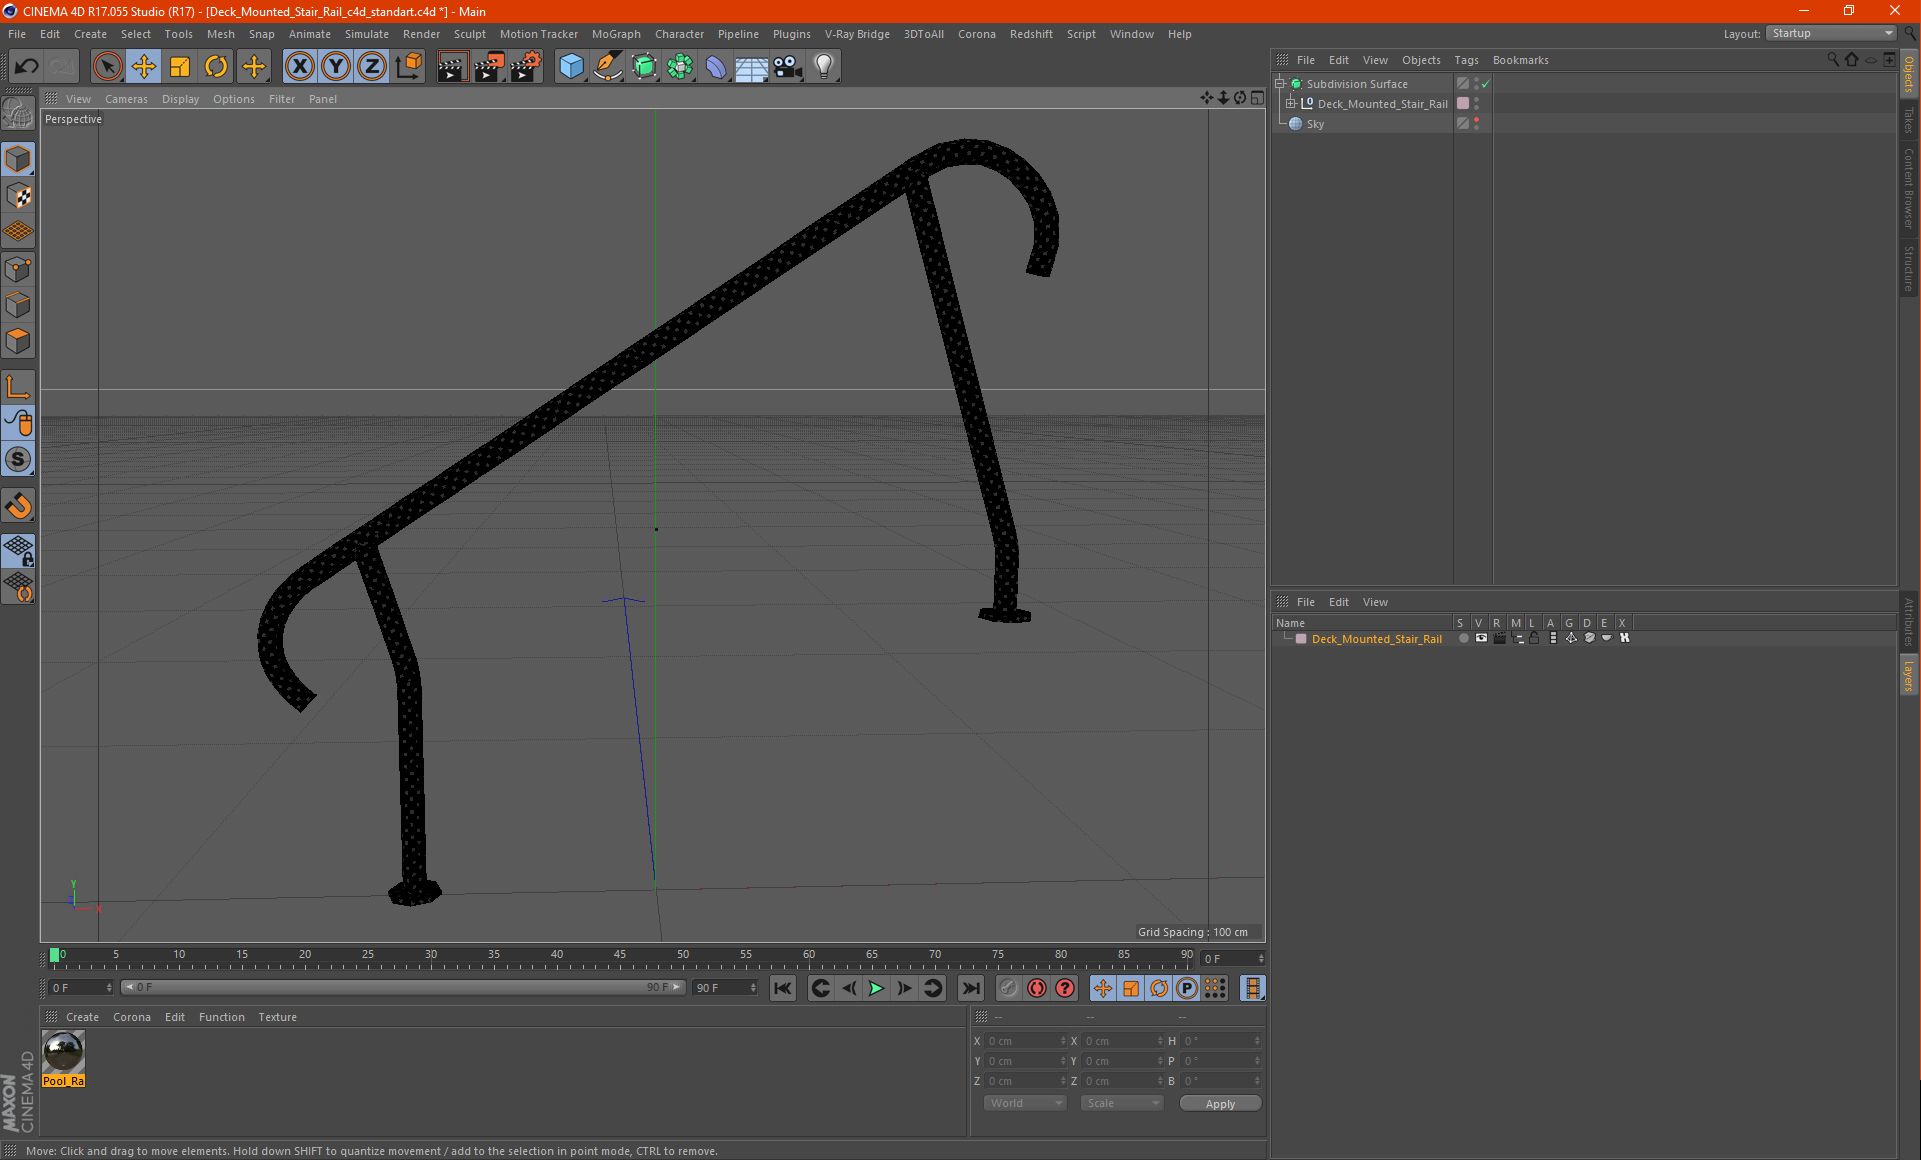Image resolution: width=1921 pixels, height=1160 pixels.
Task: Activate the Move tool
Action: [143, 67]
